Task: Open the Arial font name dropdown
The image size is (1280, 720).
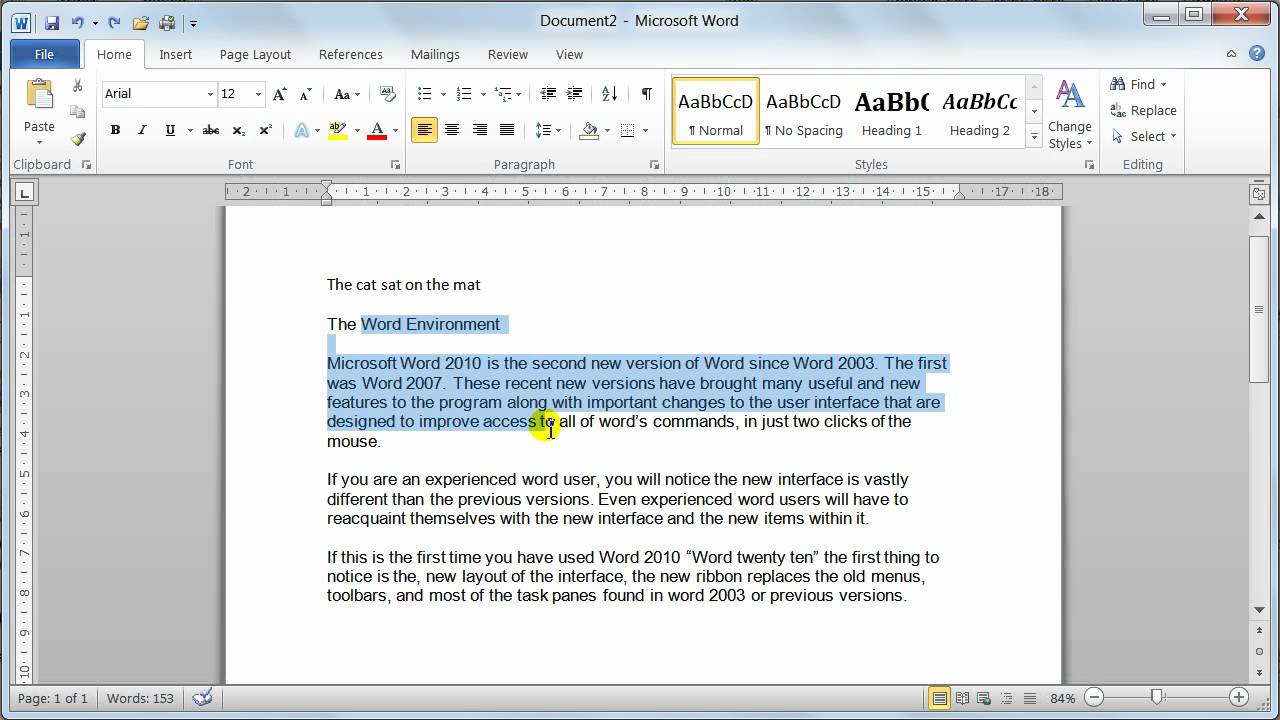Action: pyautogui.click(x=210, y=94)
